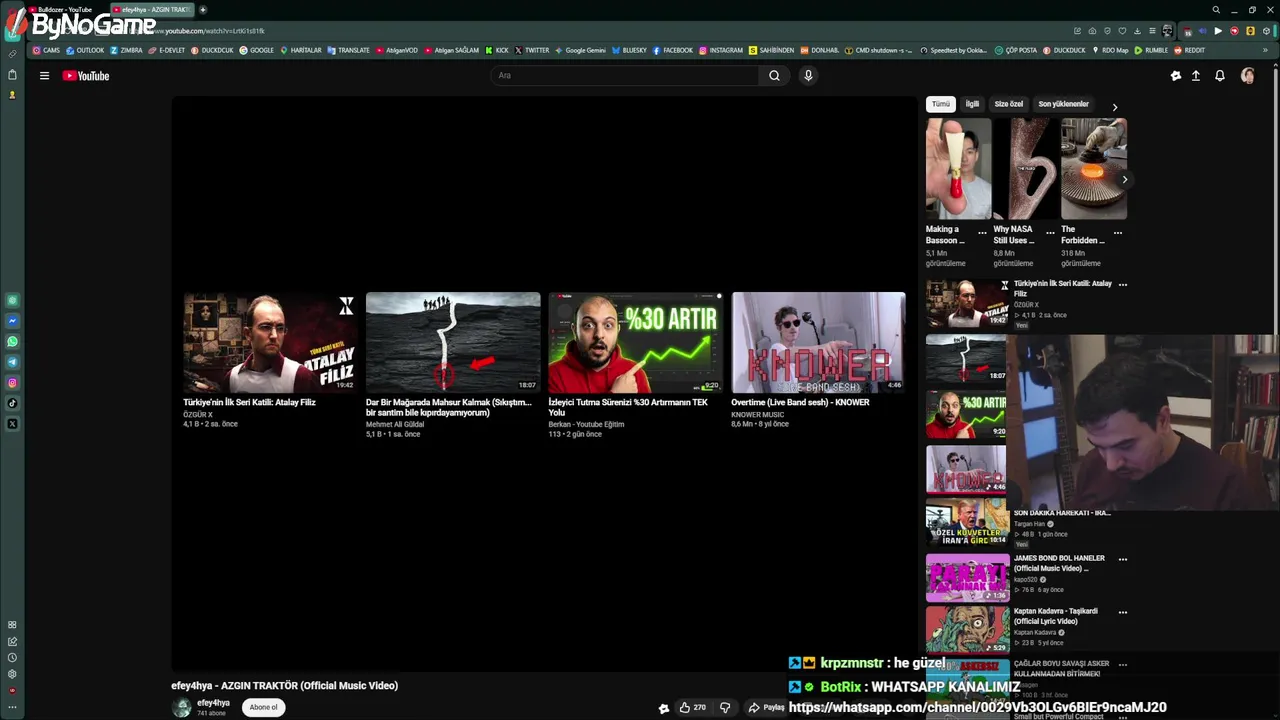Screen dimensions: 1280x720
Task: Select the 'Size özel' filter chip
Action: [1008, 104]
